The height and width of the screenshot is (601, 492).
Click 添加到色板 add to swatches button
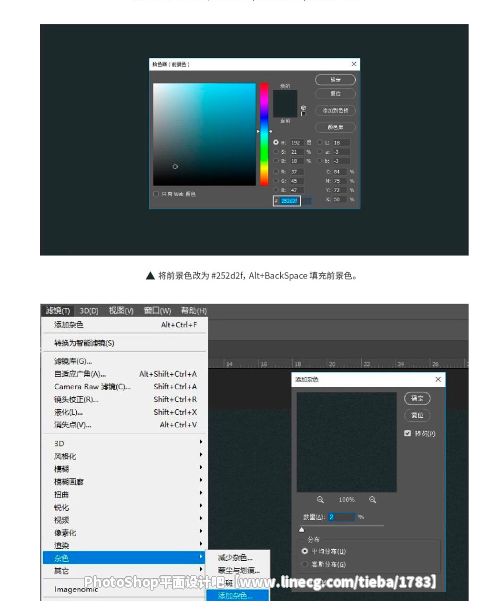coord(335,110)
